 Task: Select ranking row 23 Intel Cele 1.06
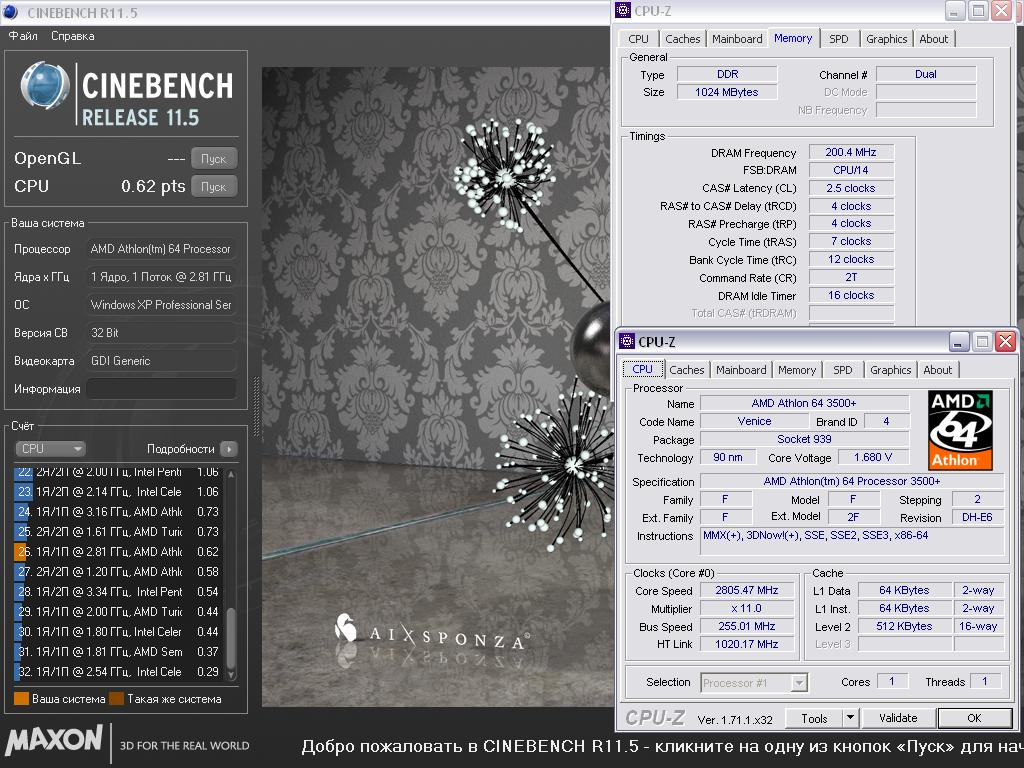(x=118, y=492)
